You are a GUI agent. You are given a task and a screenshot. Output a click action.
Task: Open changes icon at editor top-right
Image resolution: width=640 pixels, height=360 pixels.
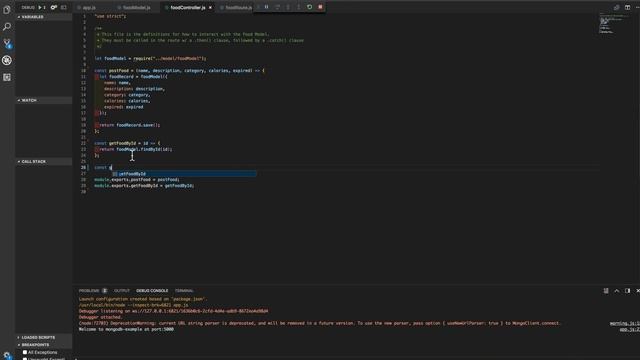(616, 7)
